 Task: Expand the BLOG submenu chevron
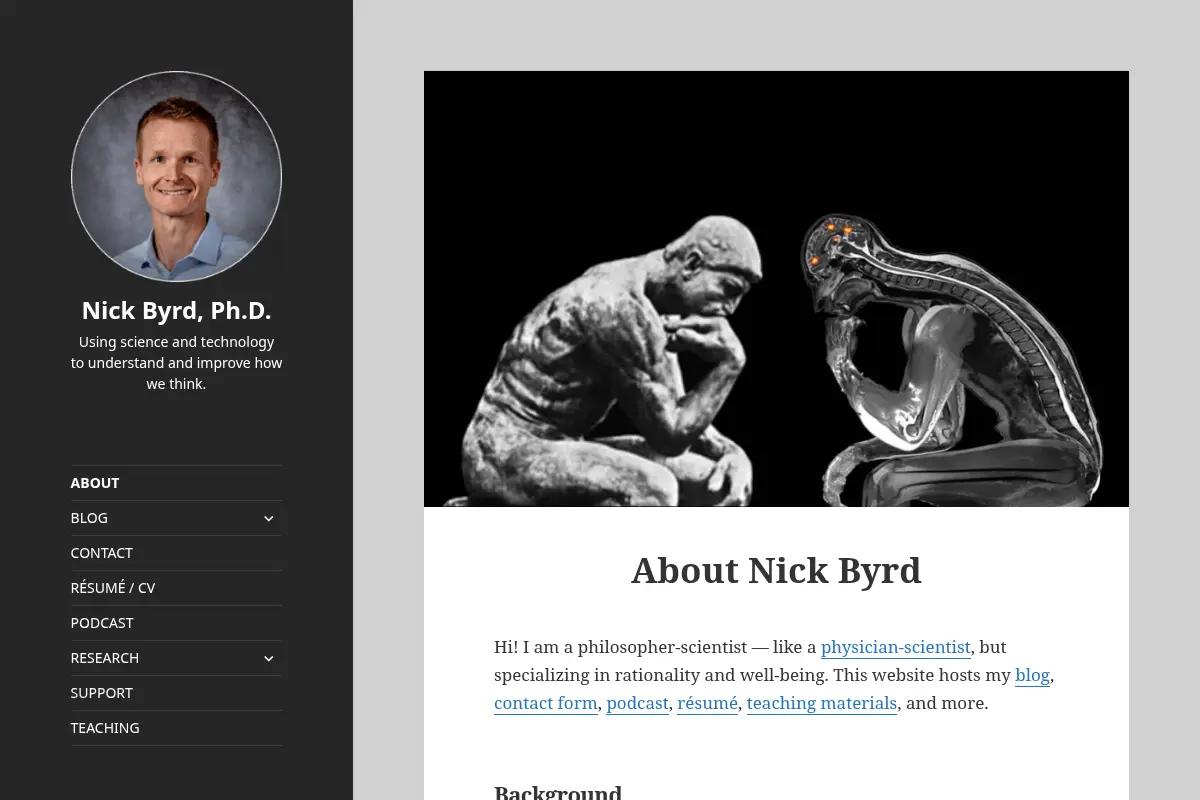click(x=268, y=518)
